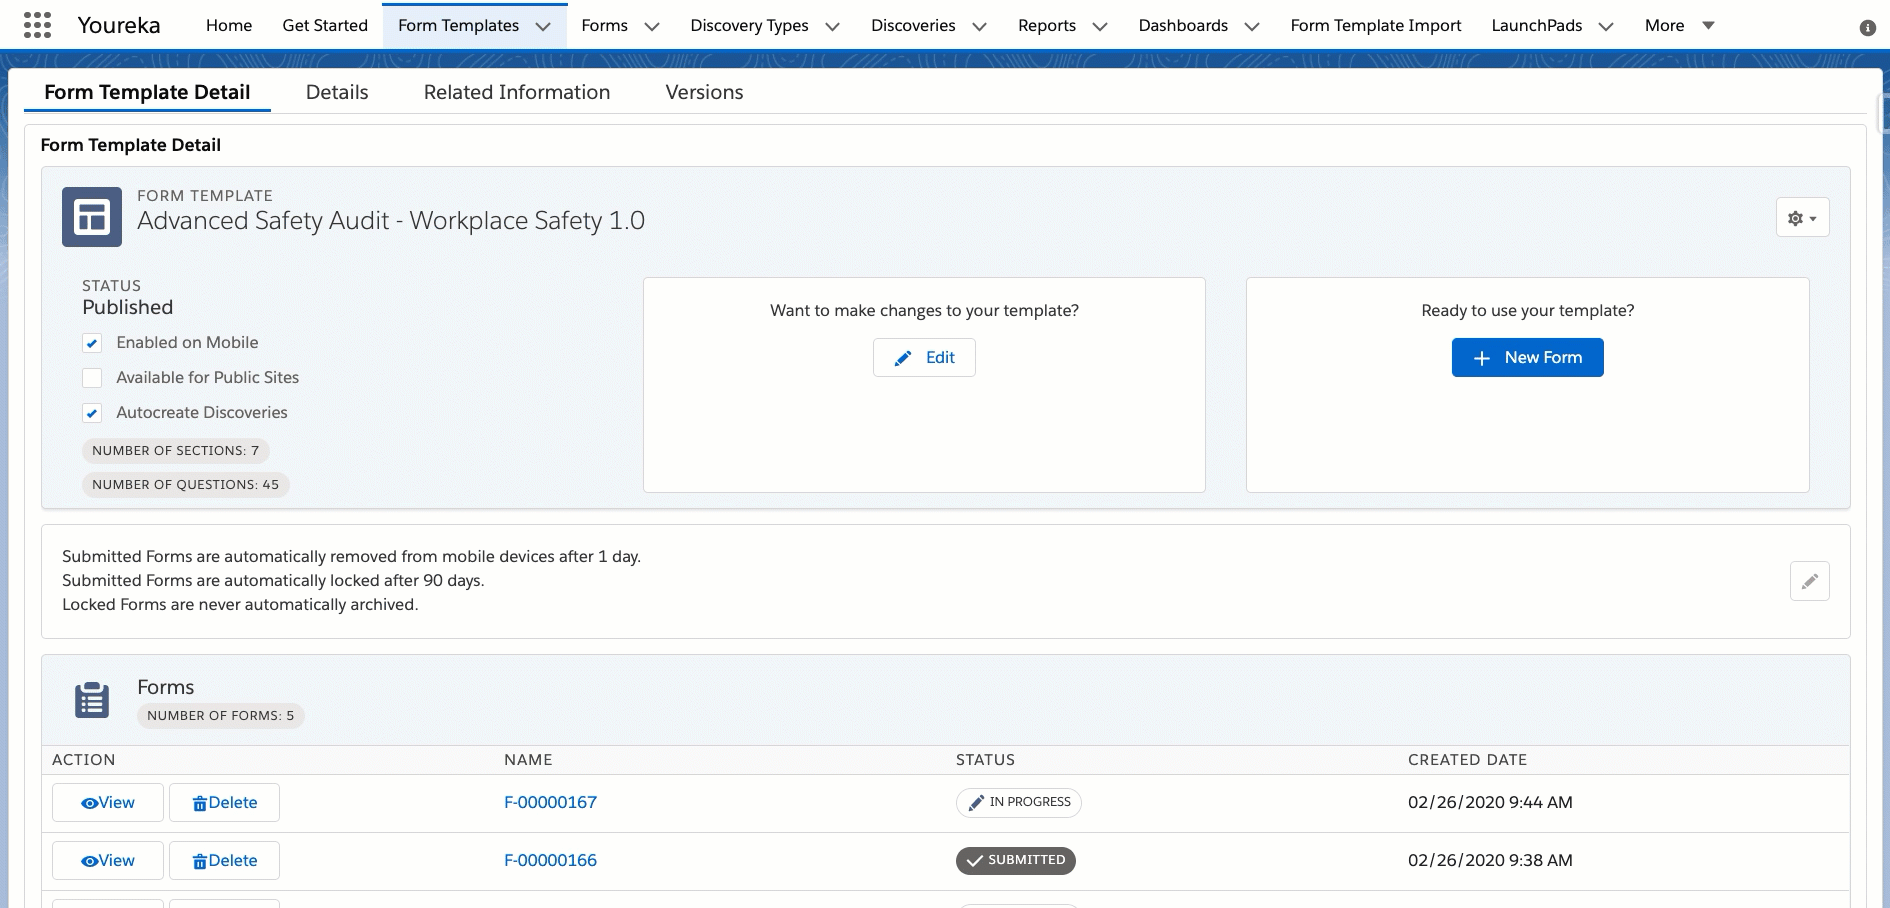Image resolution: width=1890 pixels, height=908 pixels.
Task: Click the template title Advanced Safety Audit
Action: click(391, 221)
